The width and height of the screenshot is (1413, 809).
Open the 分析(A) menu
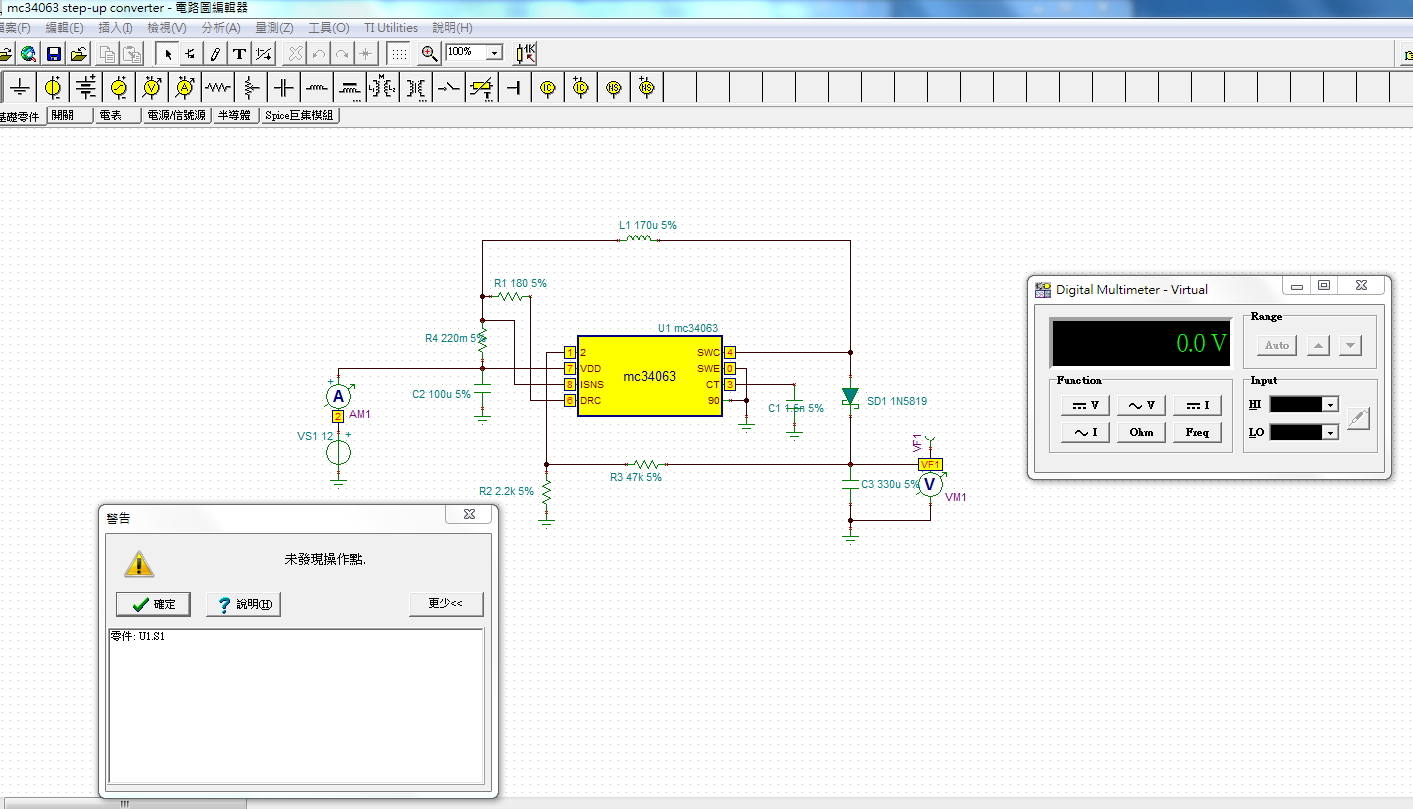(220, 28)
